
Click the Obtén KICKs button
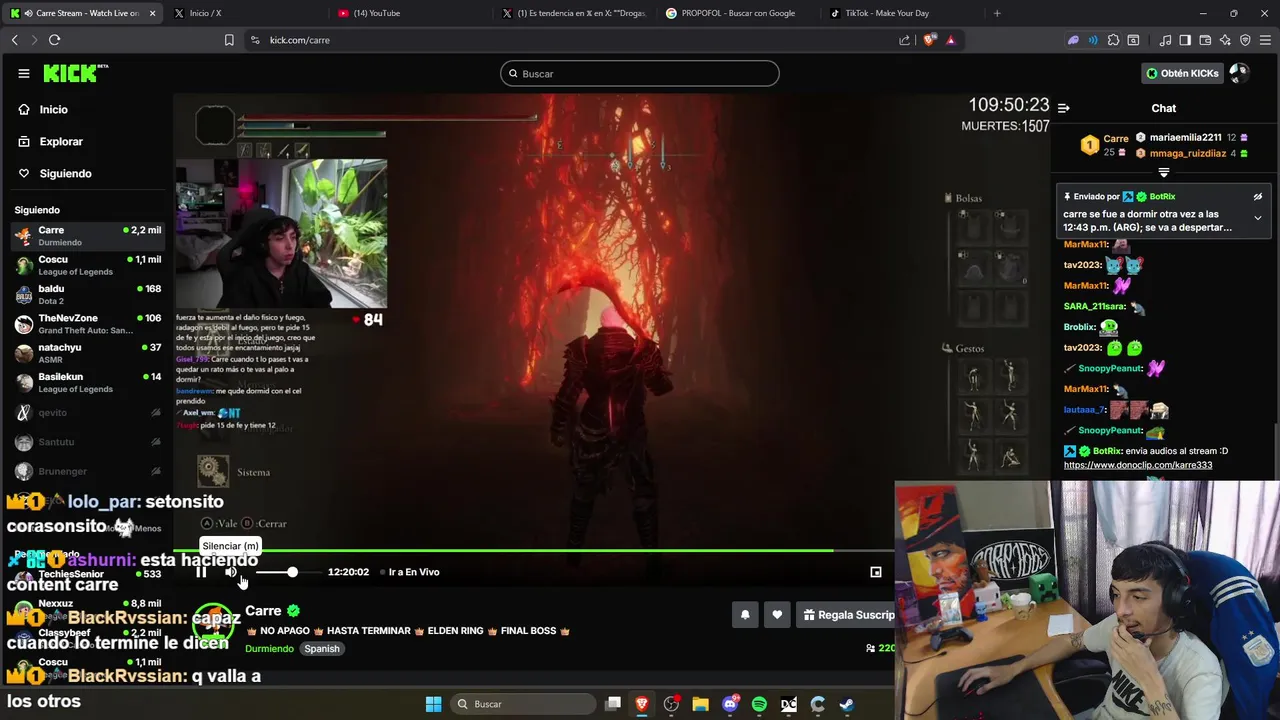pyautogui.click(x=1182, y=73)
